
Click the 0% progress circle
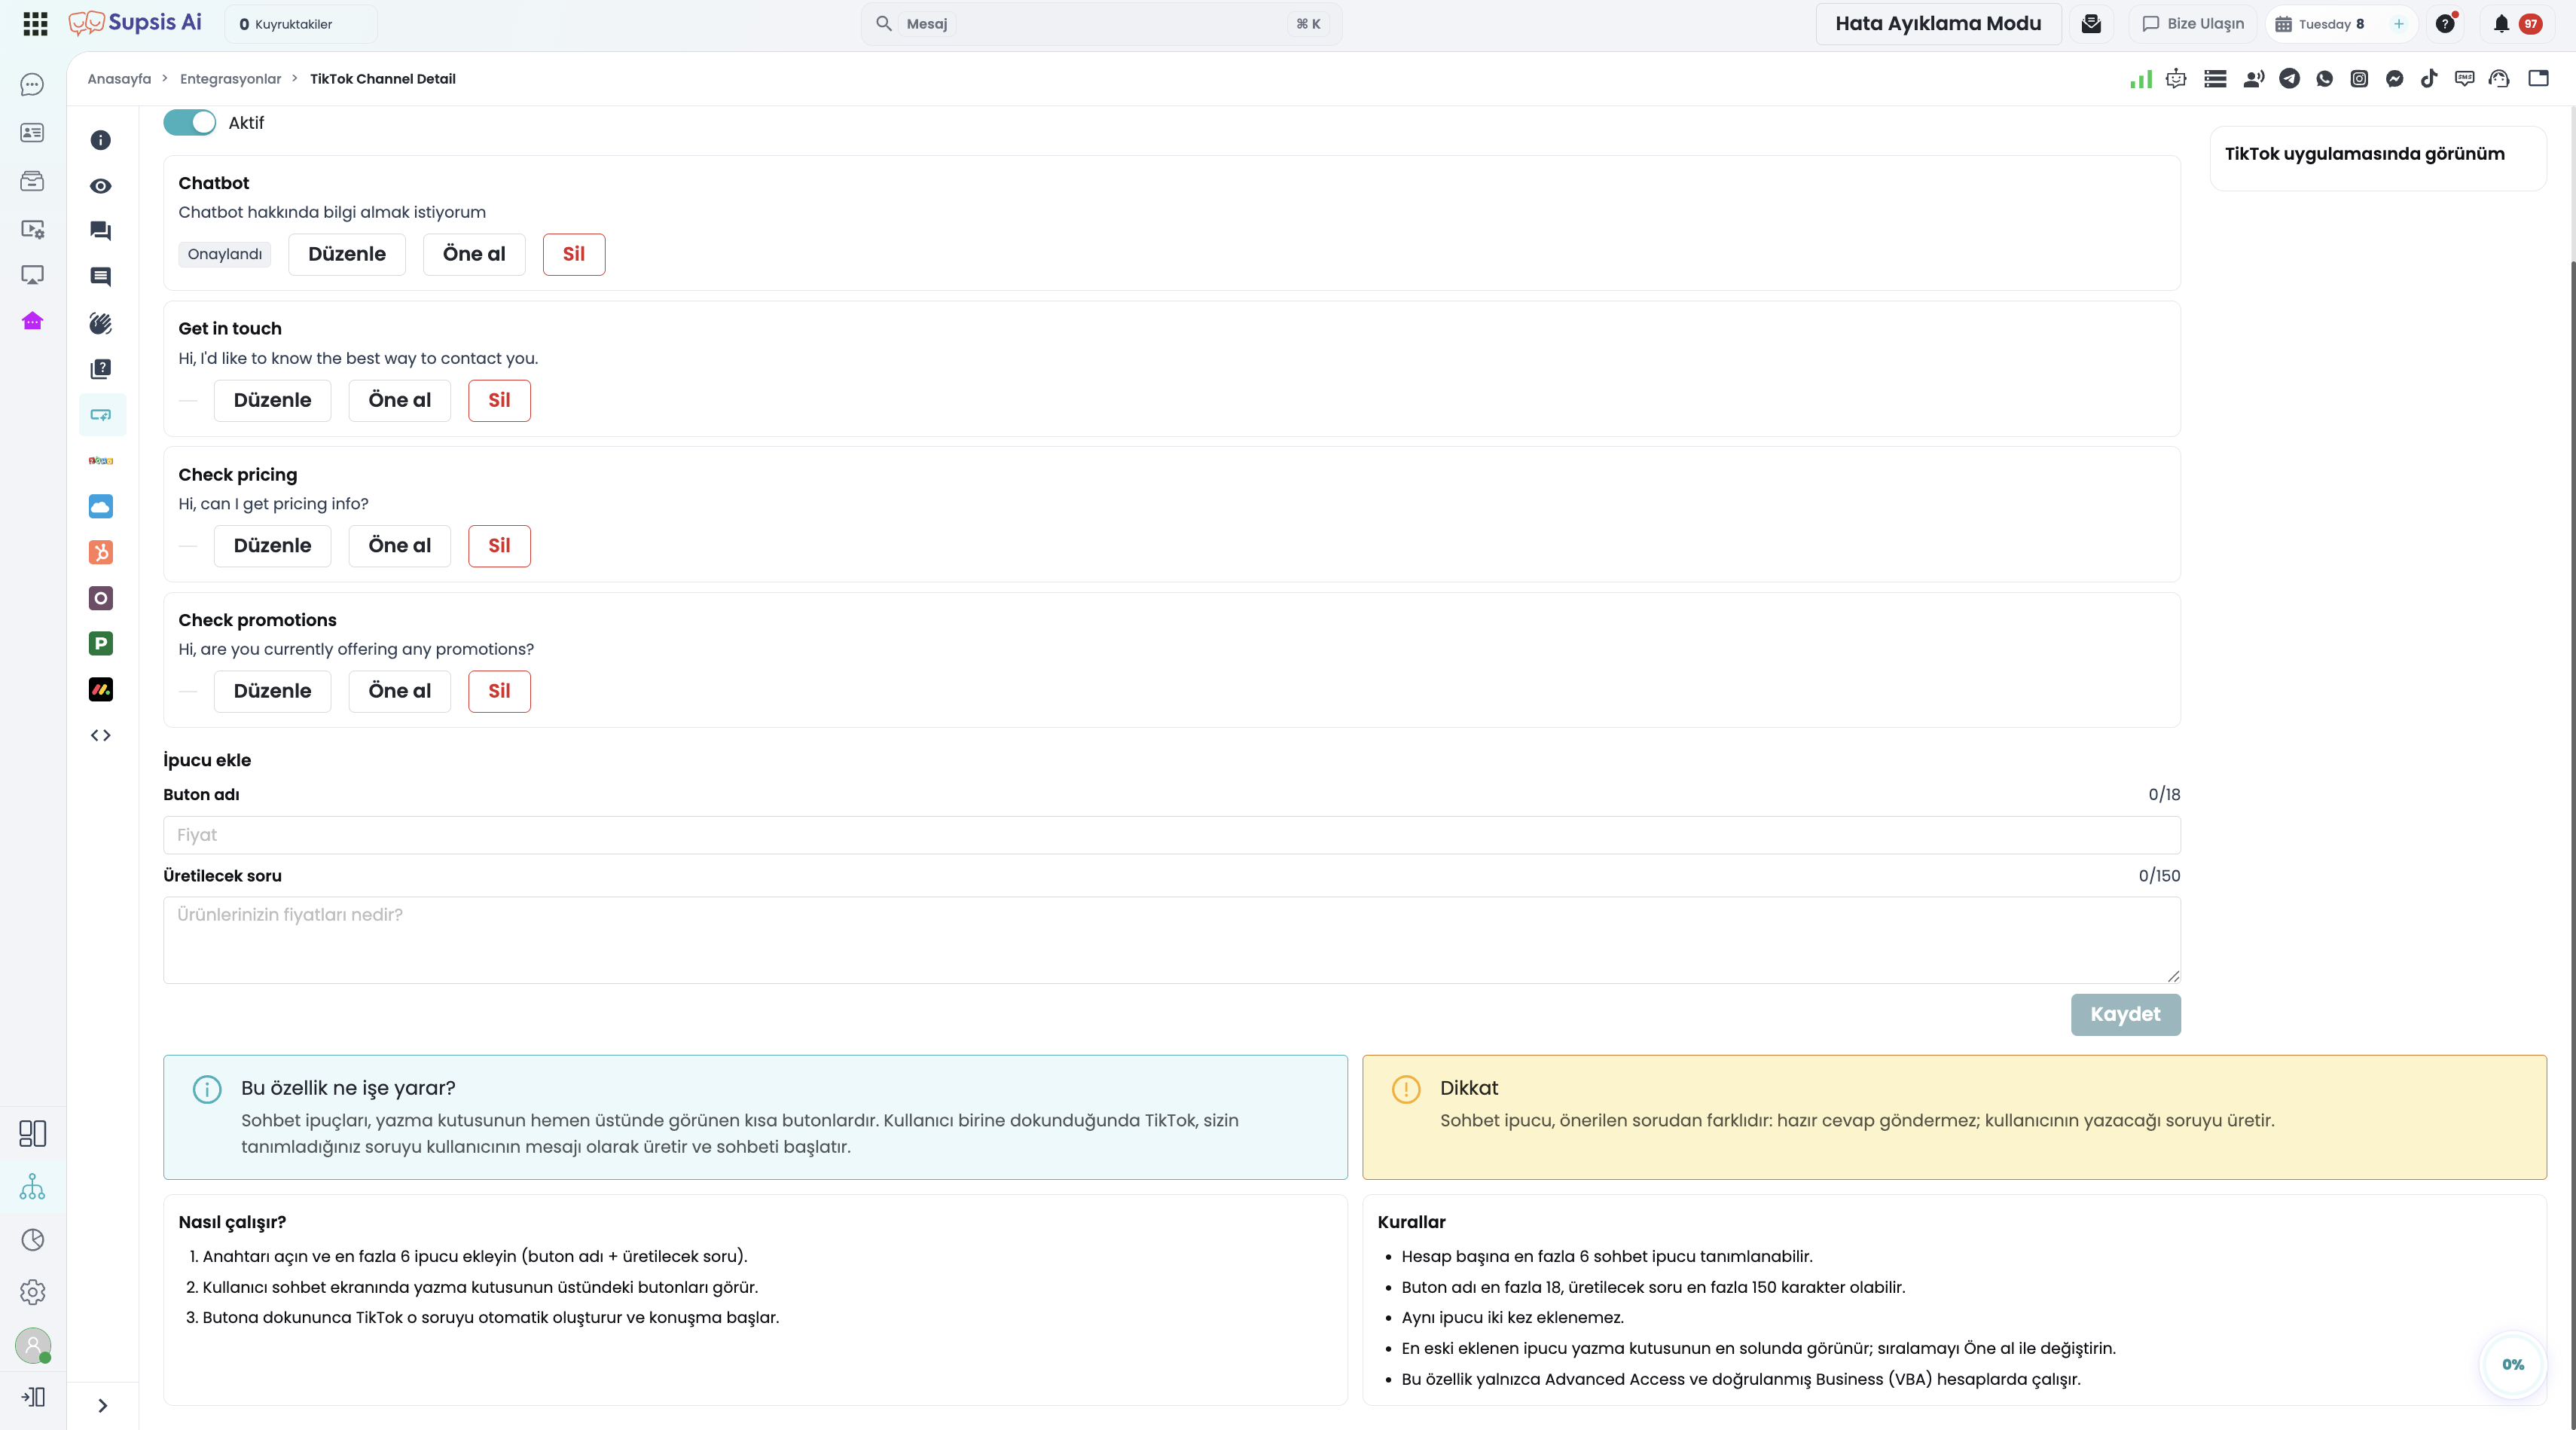coord(2513,1365)
